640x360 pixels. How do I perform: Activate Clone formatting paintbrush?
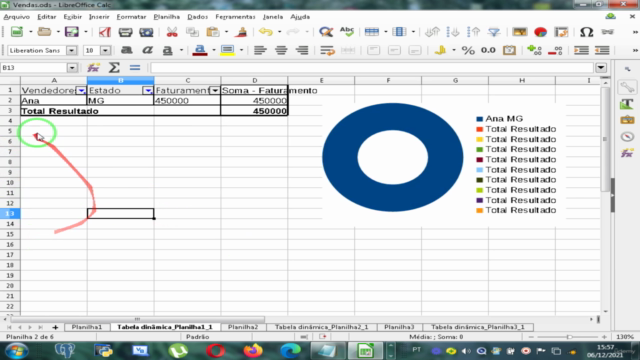pos(242,32)
